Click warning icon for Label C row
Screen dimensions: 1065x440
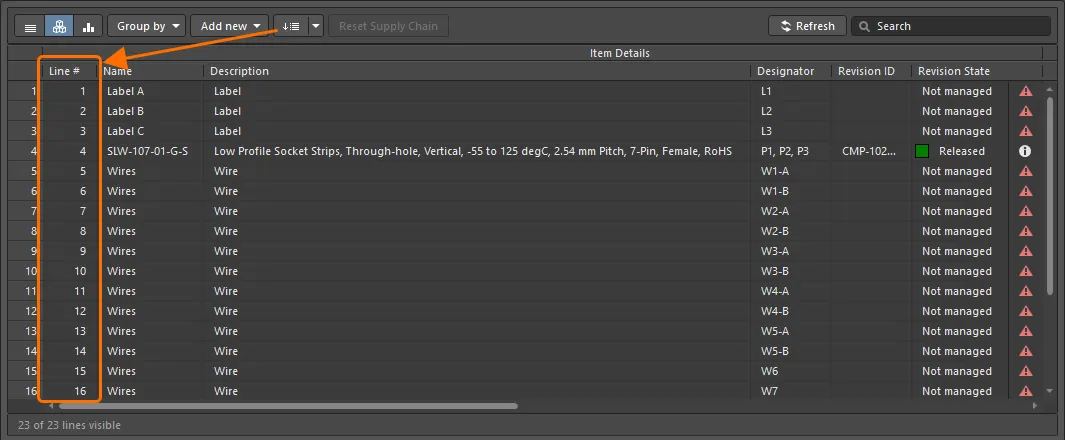pyautogui.click(x=1026, y=131)
